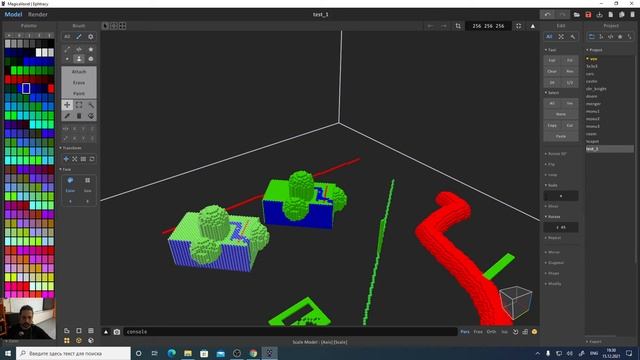Take a screenshot with the camera icon
640x360 pixels.
click(117, 332)
